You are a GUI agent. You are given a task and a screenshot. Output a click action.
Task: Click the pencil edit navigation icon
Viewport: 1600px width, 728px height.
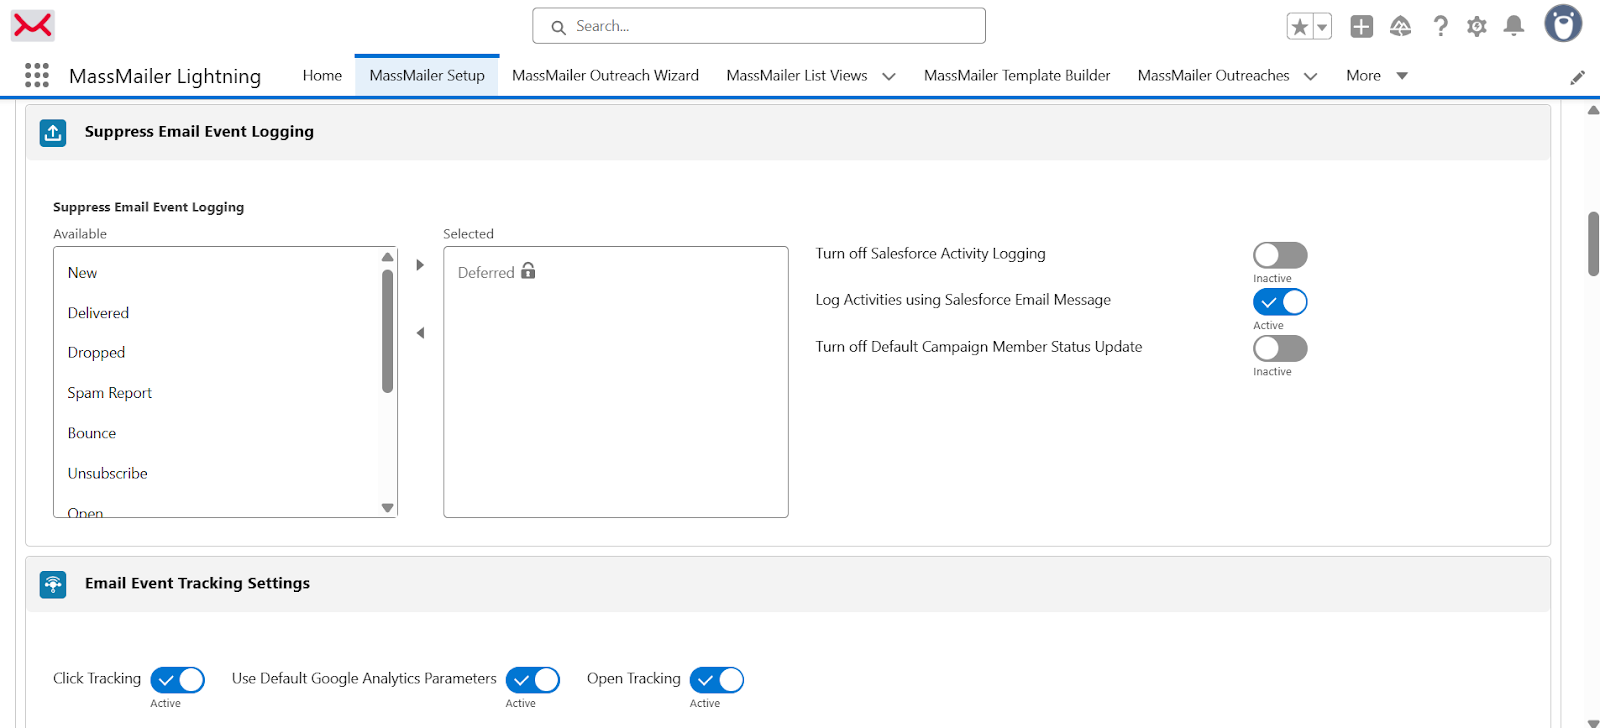pyautogui.click(x=1577, y=77)
